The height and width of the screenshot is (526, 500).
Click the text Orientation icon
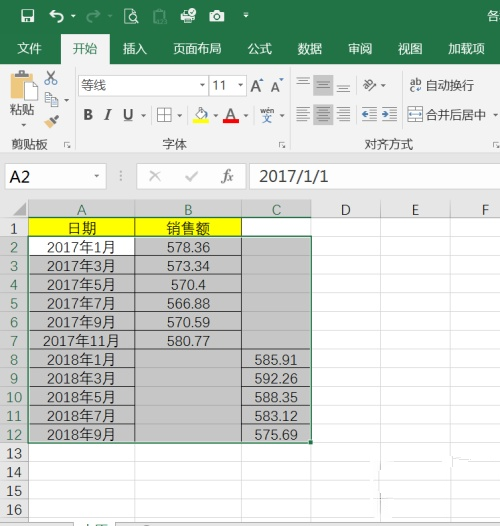click(370, 85)
